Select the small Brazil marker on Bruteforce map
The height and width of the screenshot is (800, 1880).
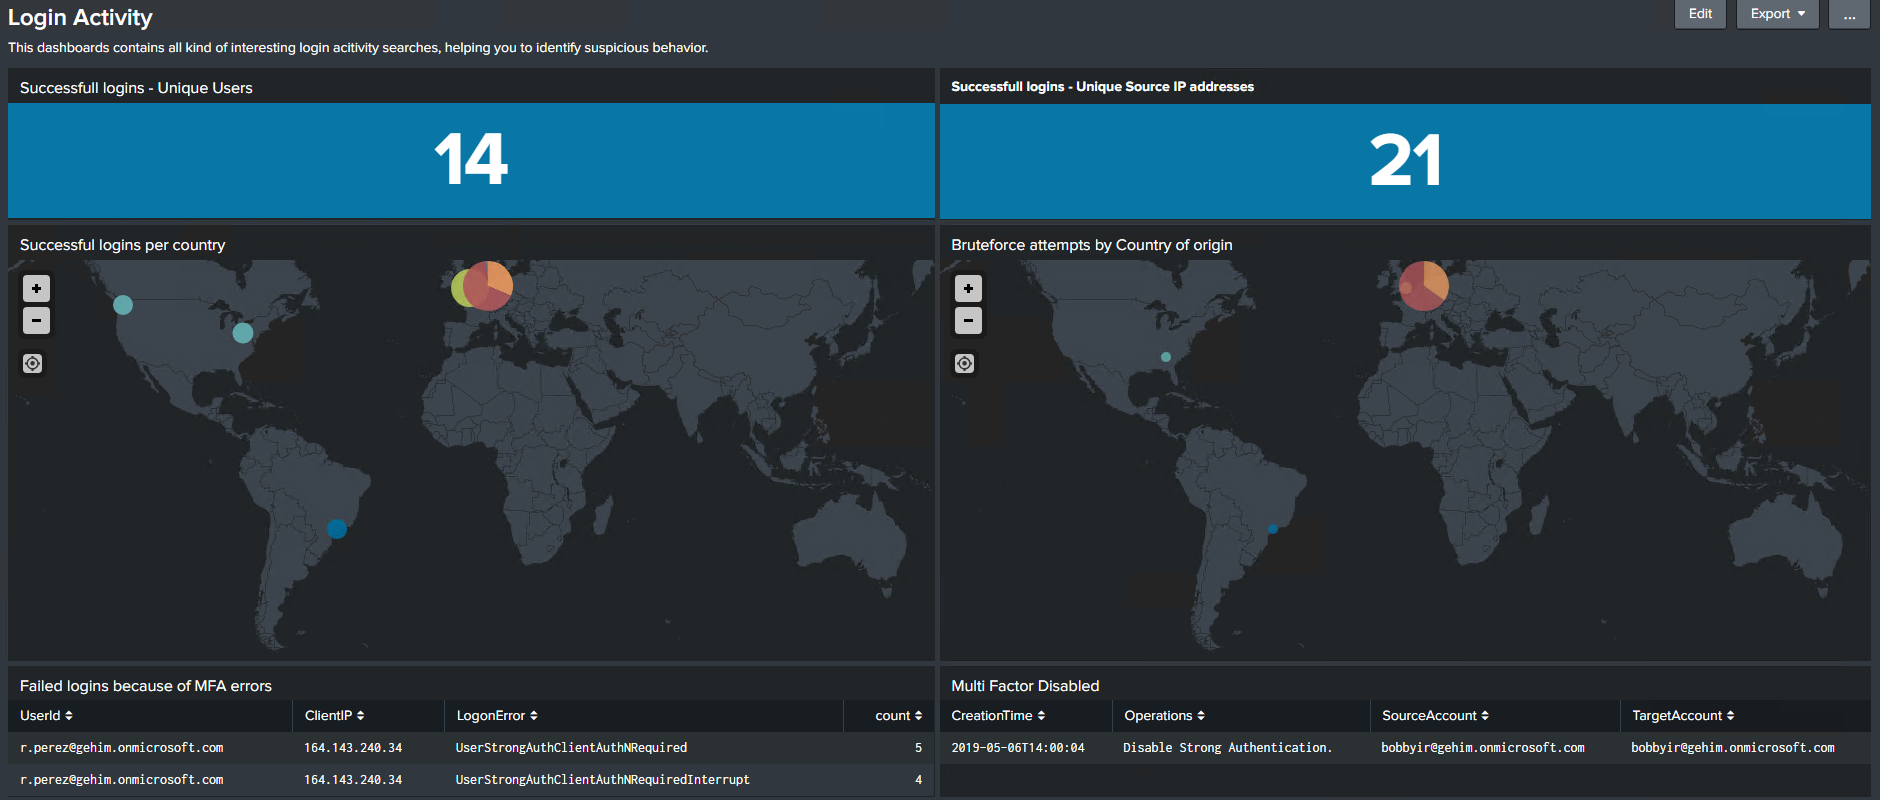(x=1273, y=529)
